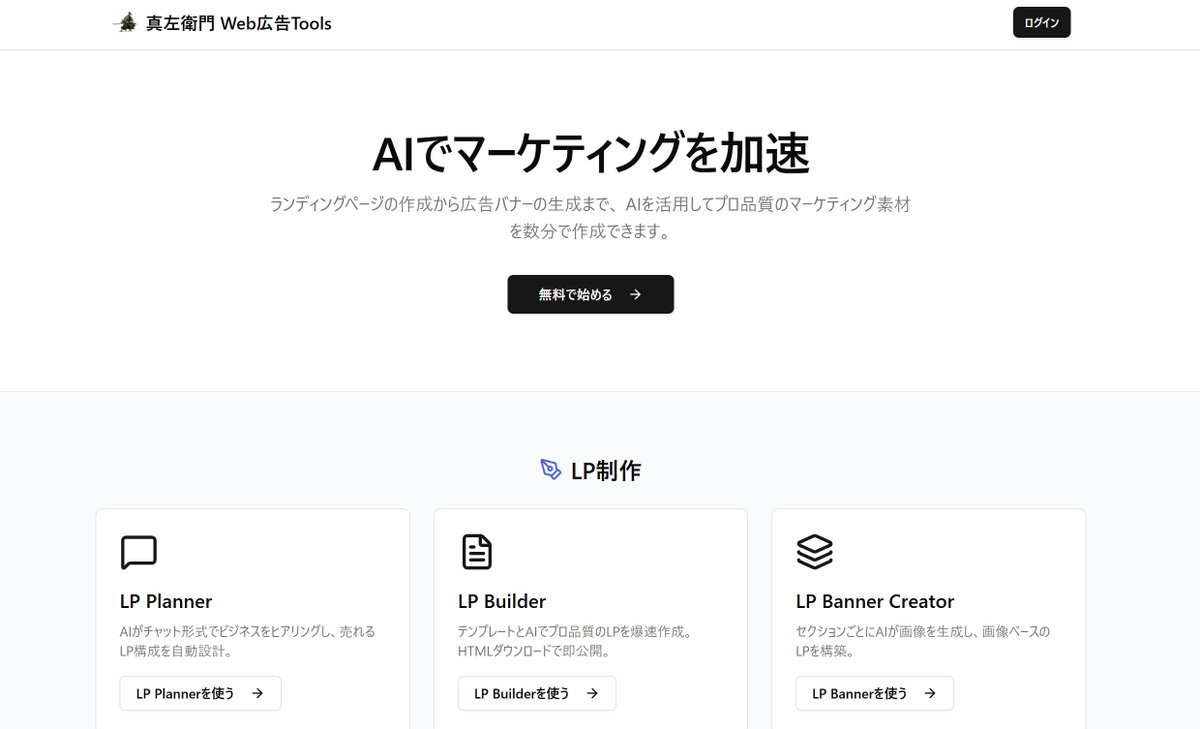Viewport: 1200px width, 729px height.
Task: Click the LP制作 section heading
Action: [606, 471]
